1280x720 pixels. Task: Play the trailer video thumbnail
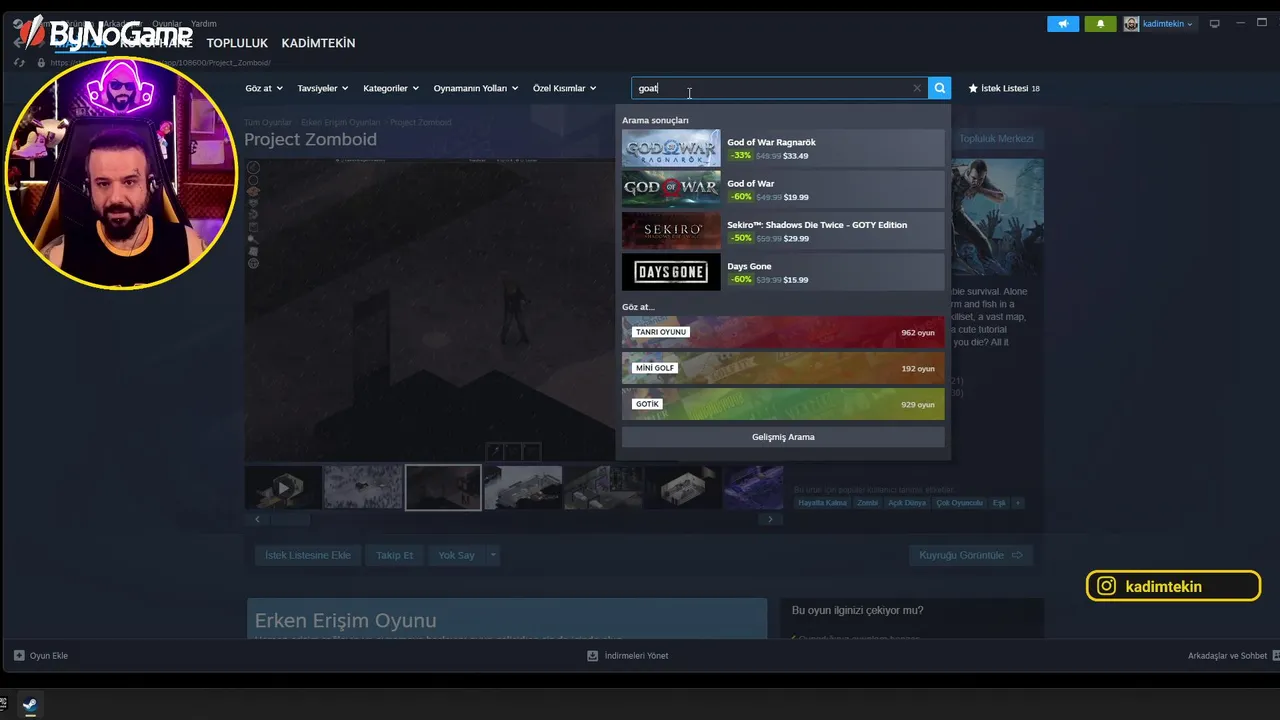pos(283,487)
